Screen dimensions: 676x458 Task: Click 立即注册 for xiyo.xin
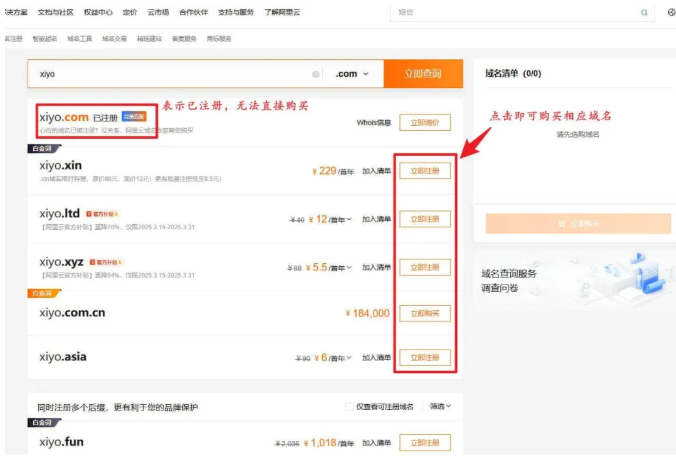[425, 171]
